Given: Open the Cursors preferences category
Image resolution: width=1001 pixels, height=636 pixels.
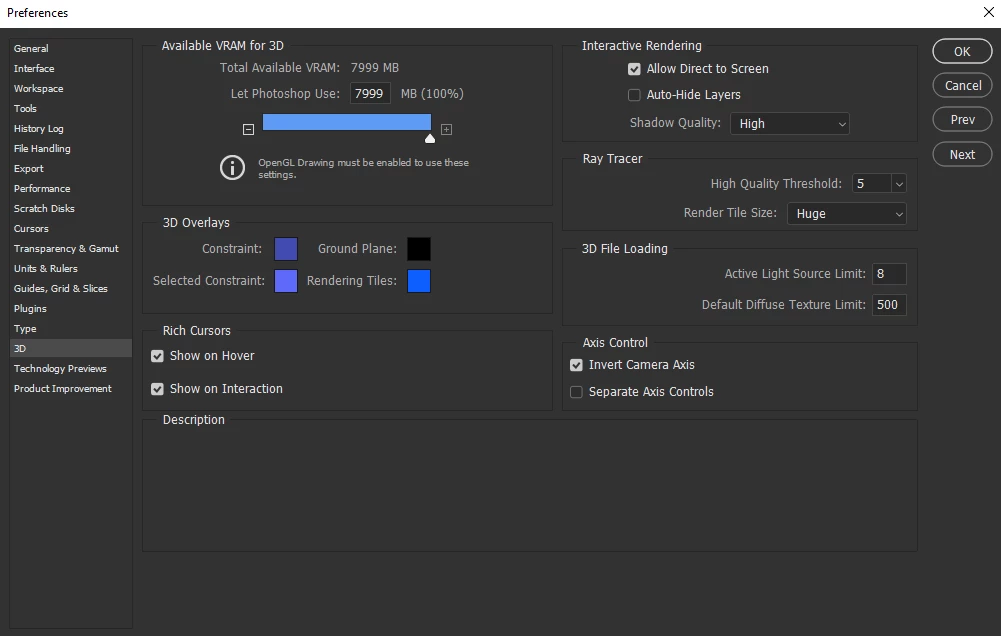Looking at the screenshot, I should pyautogui.click(x=71, y=229).
